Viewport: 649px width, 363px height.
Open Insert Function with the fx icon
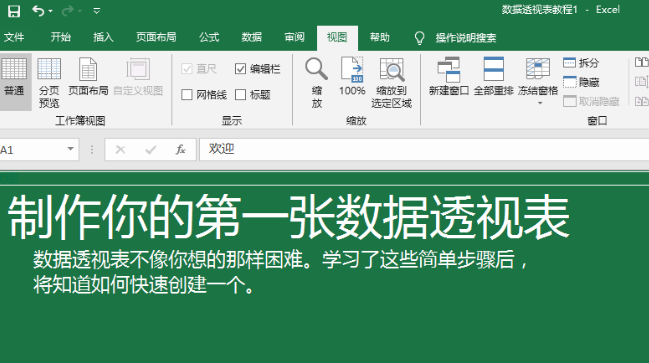(x=180, y=149)
